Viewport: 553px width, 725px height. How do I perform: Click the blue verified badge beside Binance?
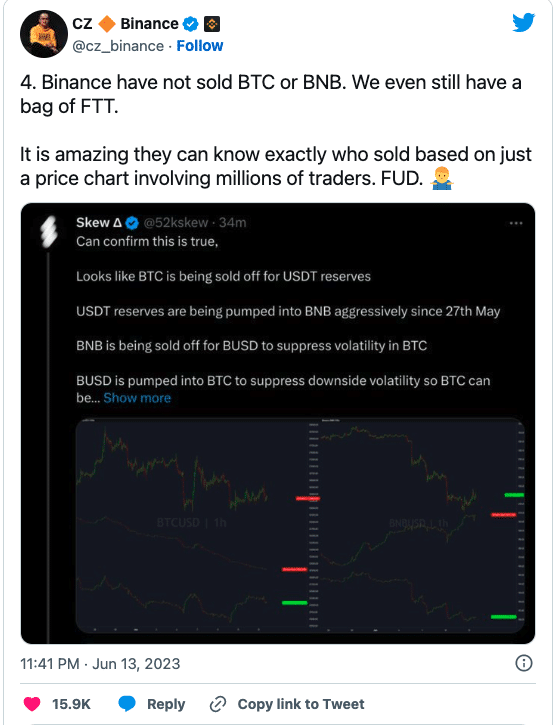coord(190,24)
